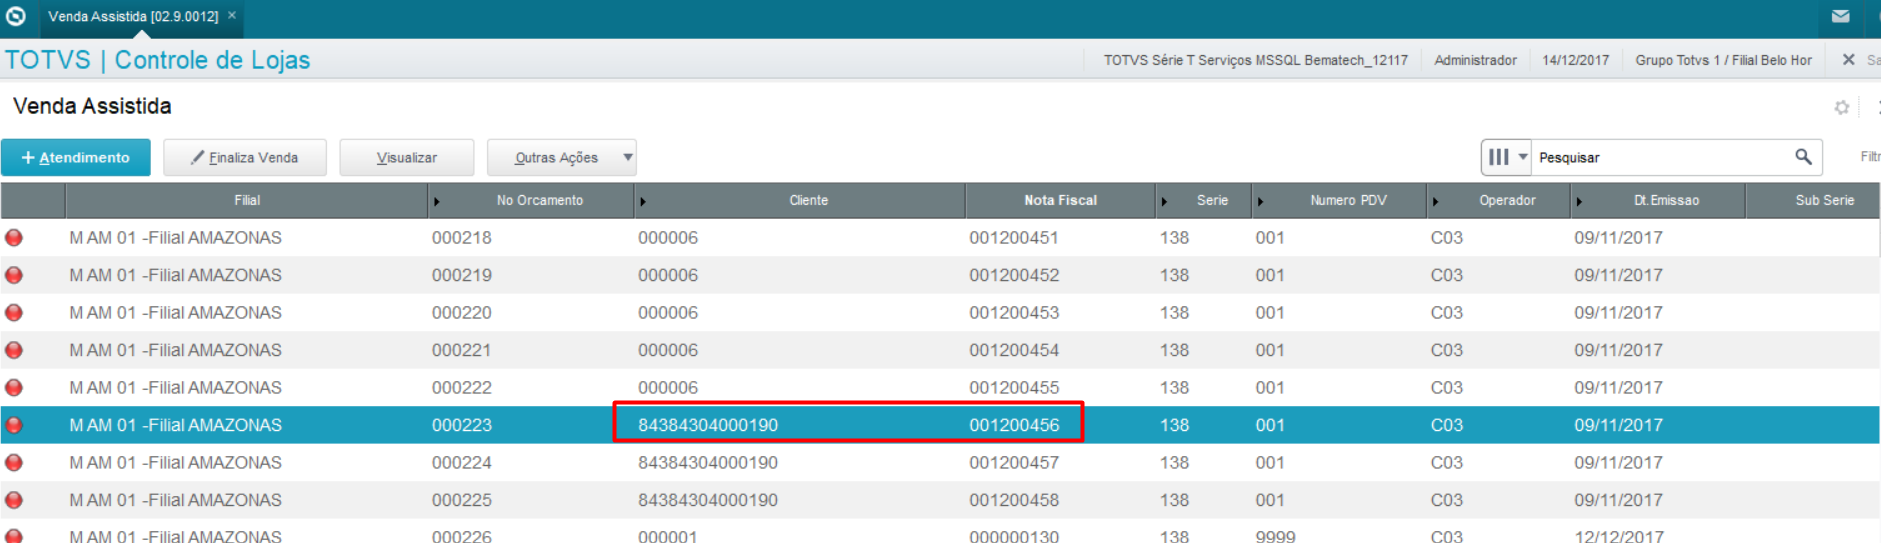The width and height of the screenshot is (1881, 543).
Task: Sort by the Filial column header
Action: pos(247,200)
